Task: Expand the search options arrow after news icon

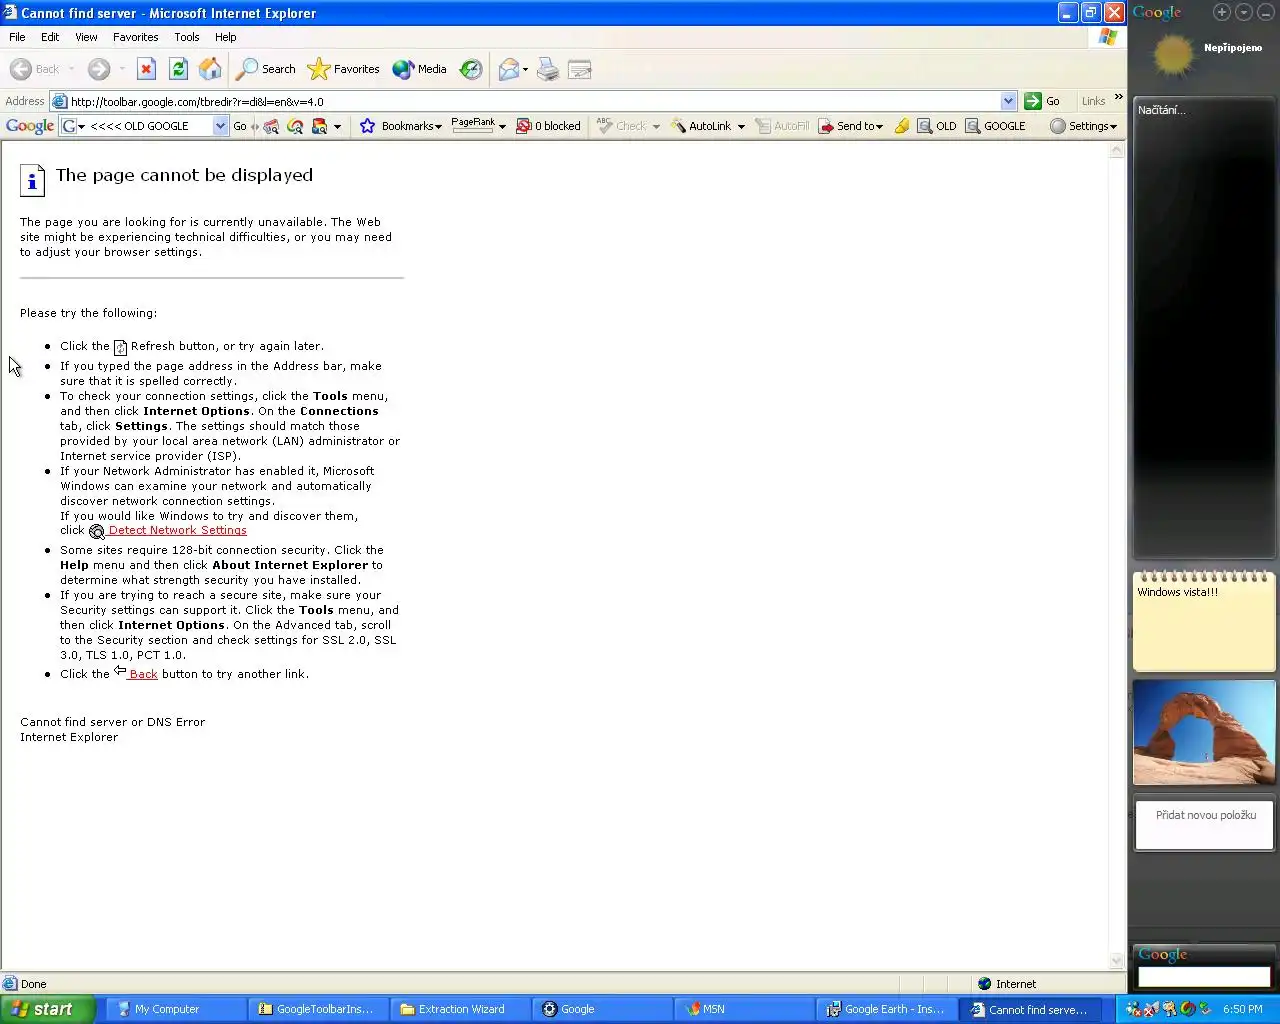Action: click(x=338, y=127)
